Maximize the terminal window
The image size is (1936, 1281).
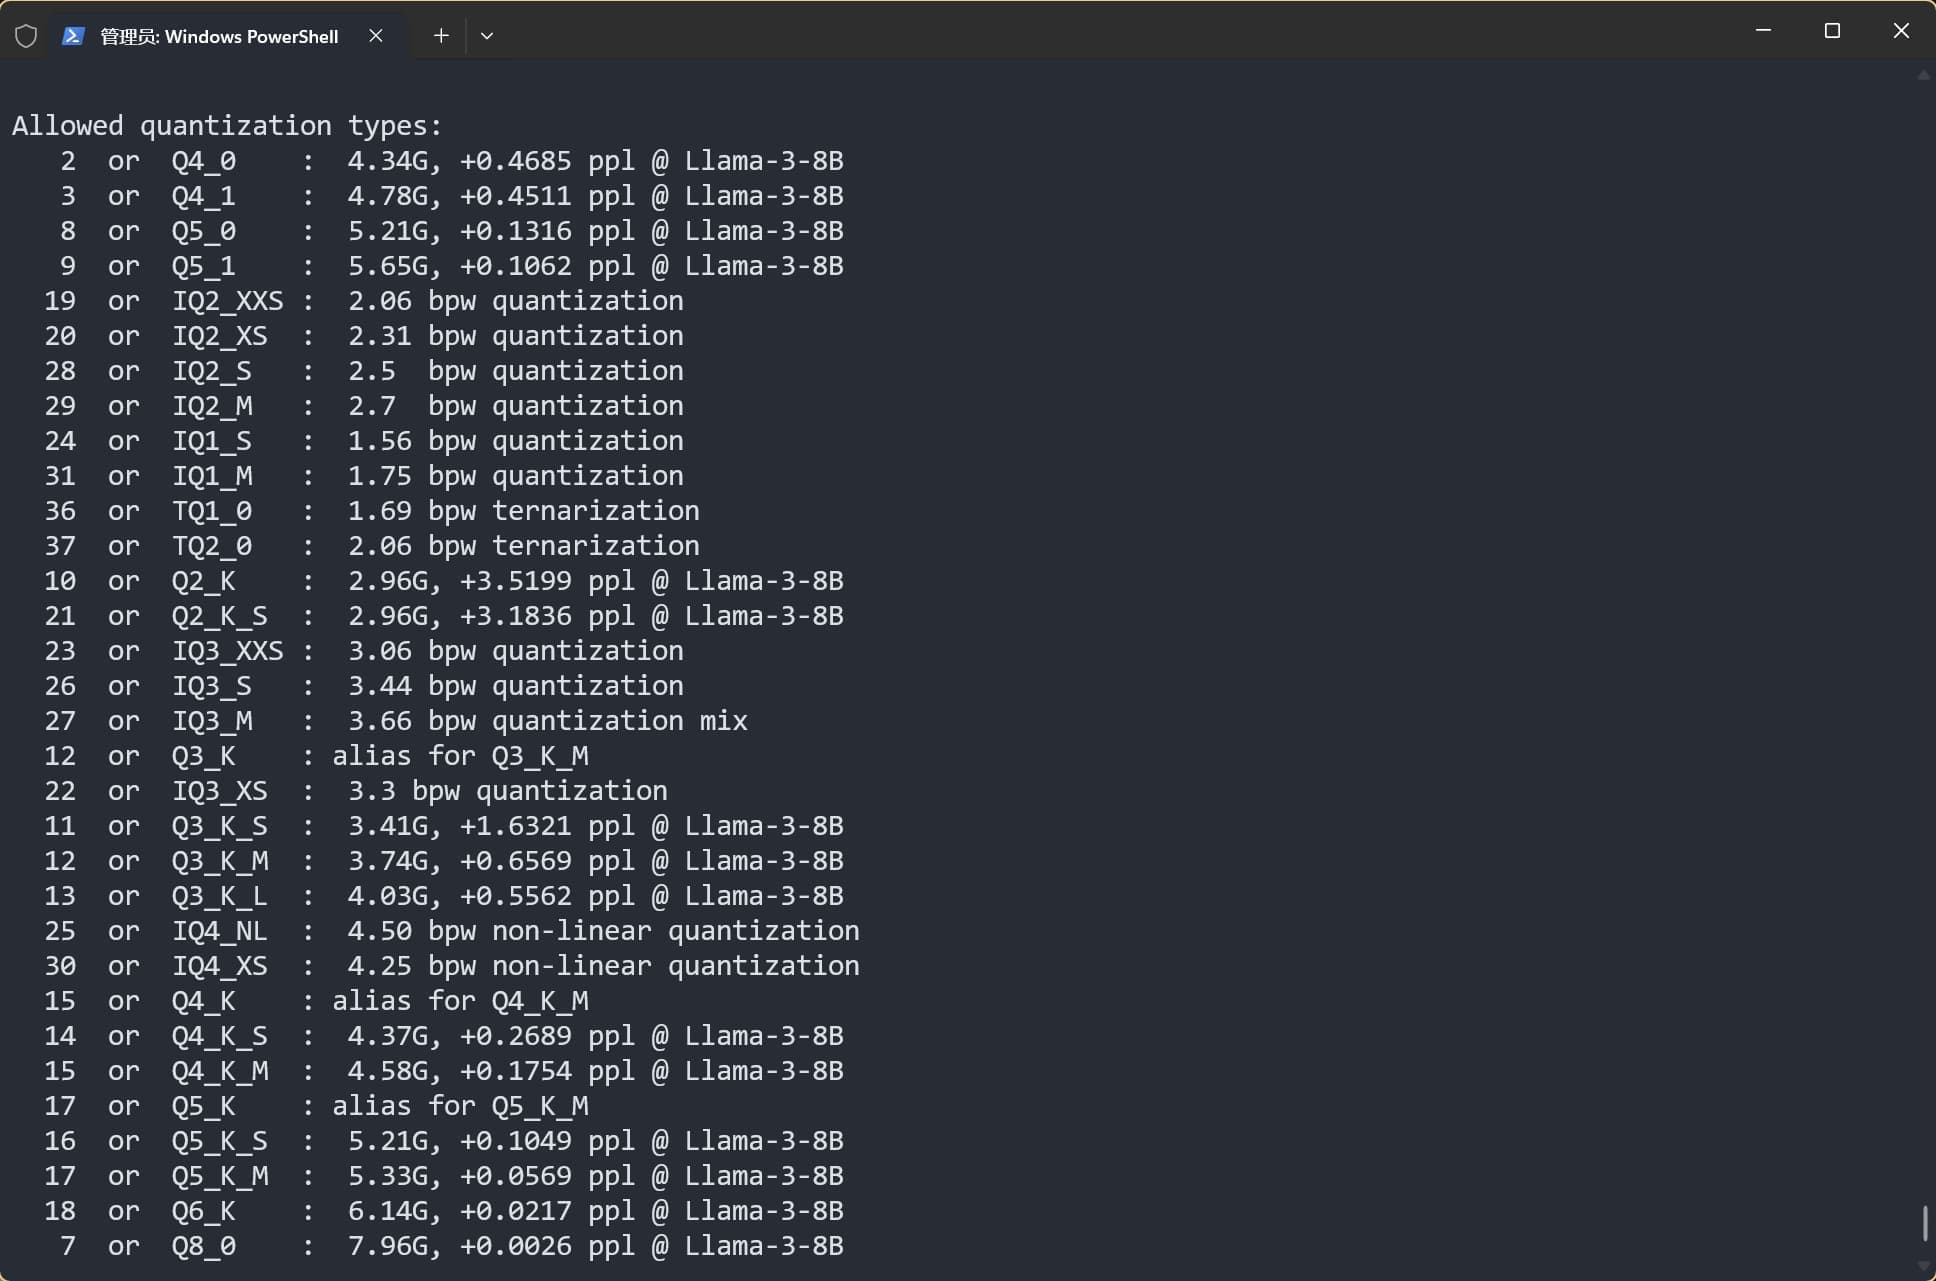pyautogui.click(x=1832, y=31)
